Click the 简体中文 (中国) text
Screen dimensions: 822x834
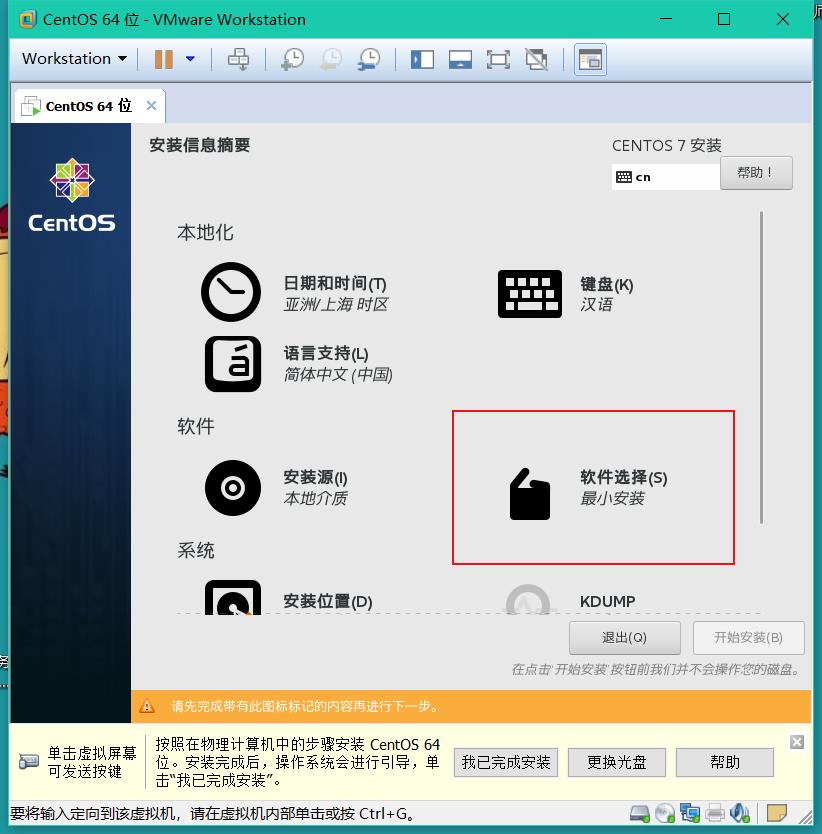coord(338,375)
